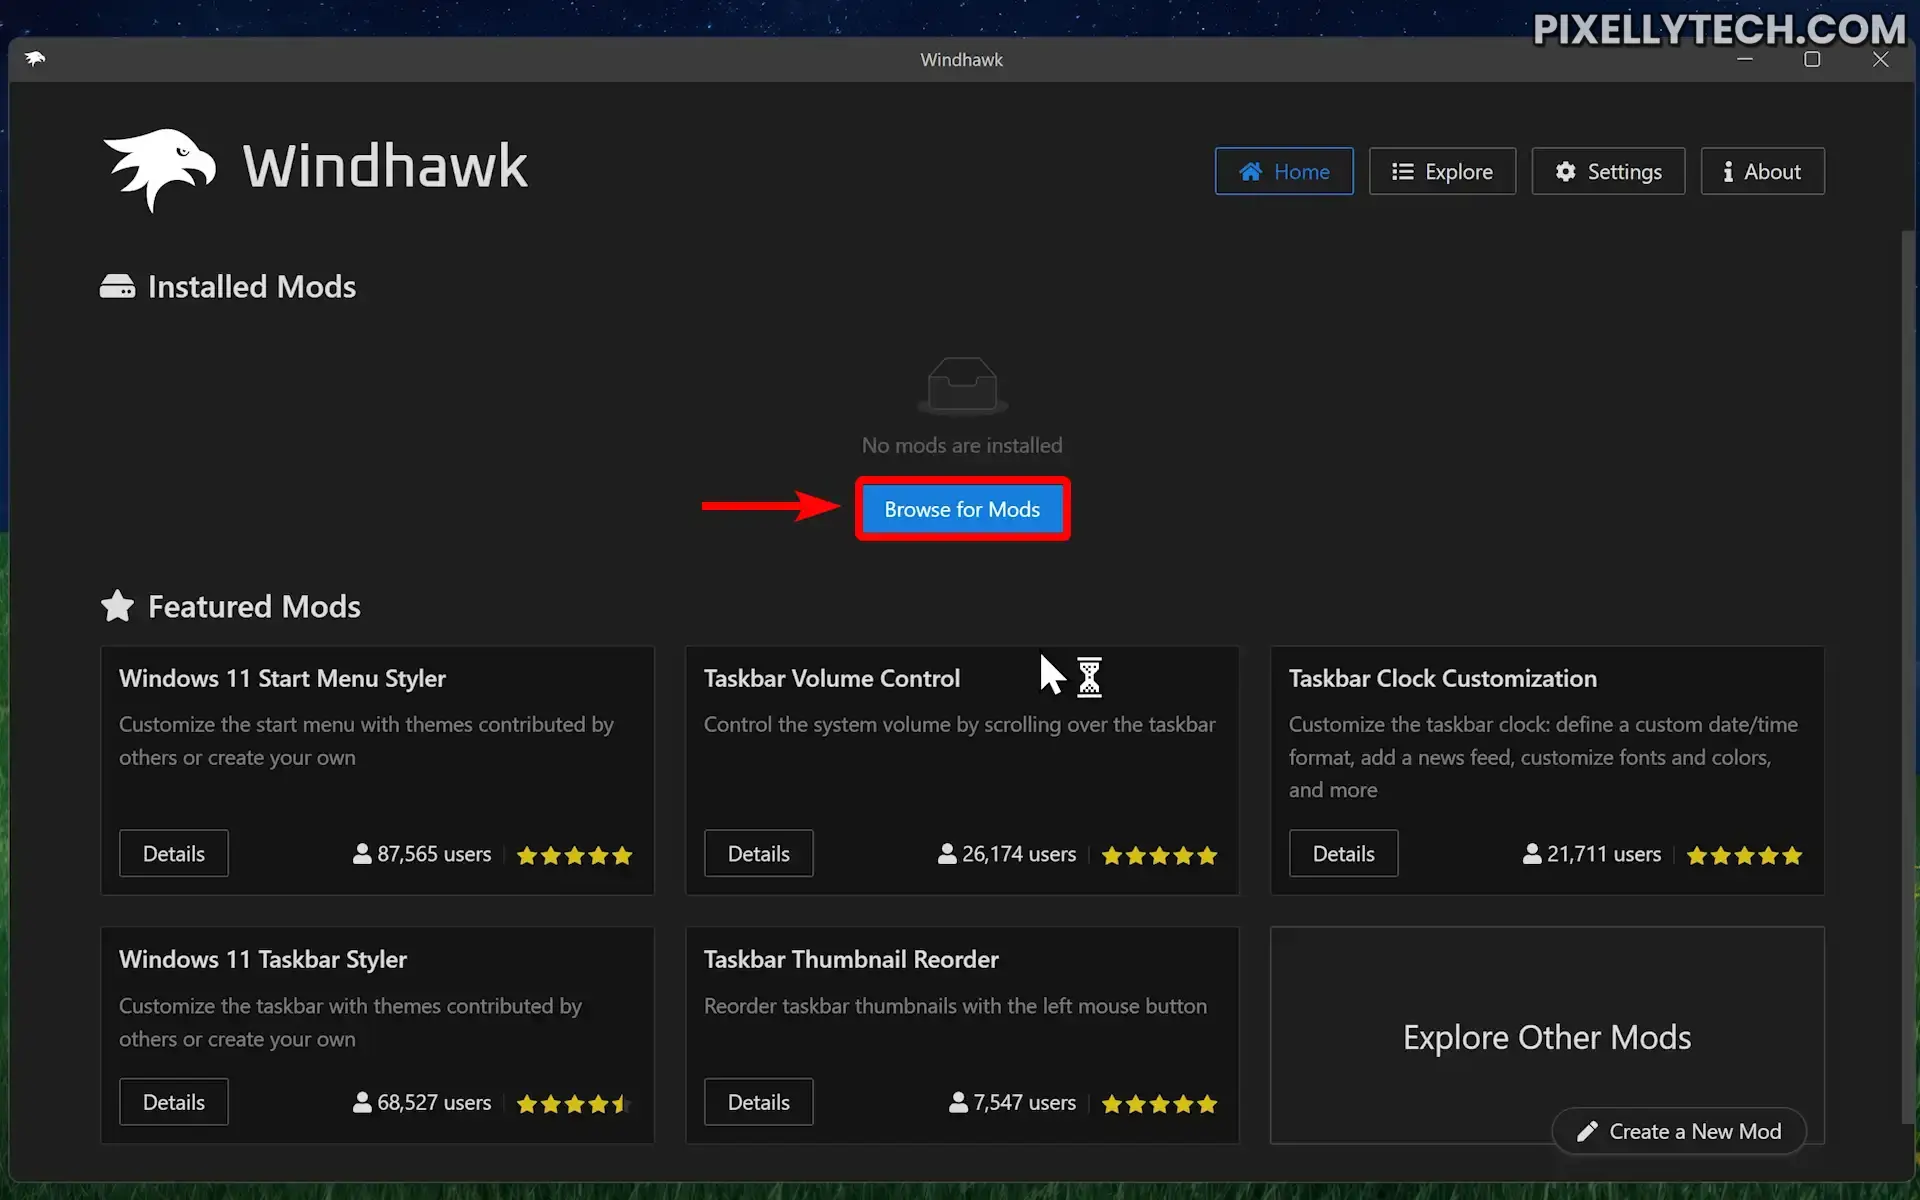1920x1200 pixels.
Task: Click the Featured Mods star icon
Action: [x=117, y=606]
